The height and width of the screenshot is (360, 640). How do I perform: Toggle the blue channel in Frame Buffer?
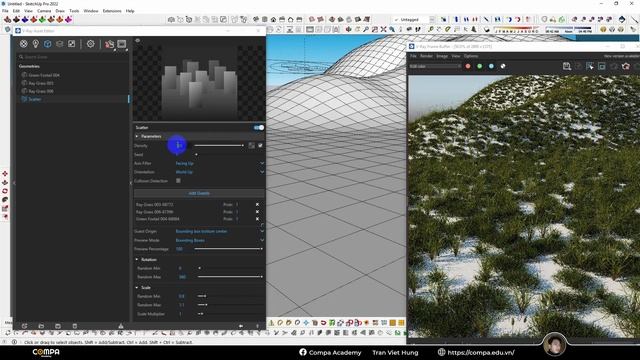(x=491, y=66)
